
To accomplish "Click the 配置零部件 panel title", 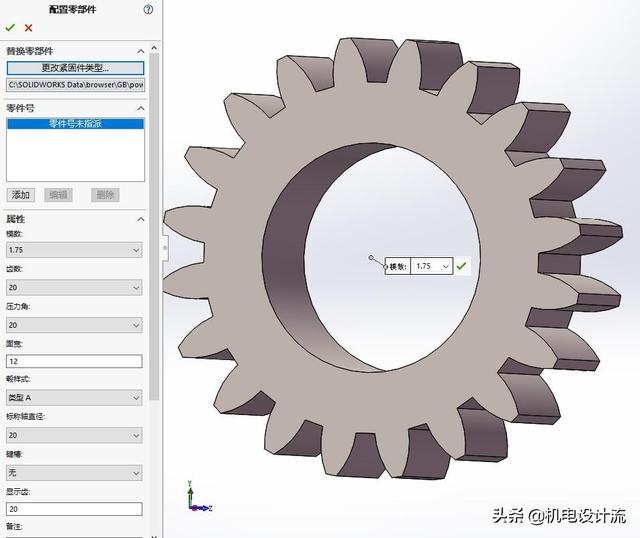I will (x=73, y=9).
